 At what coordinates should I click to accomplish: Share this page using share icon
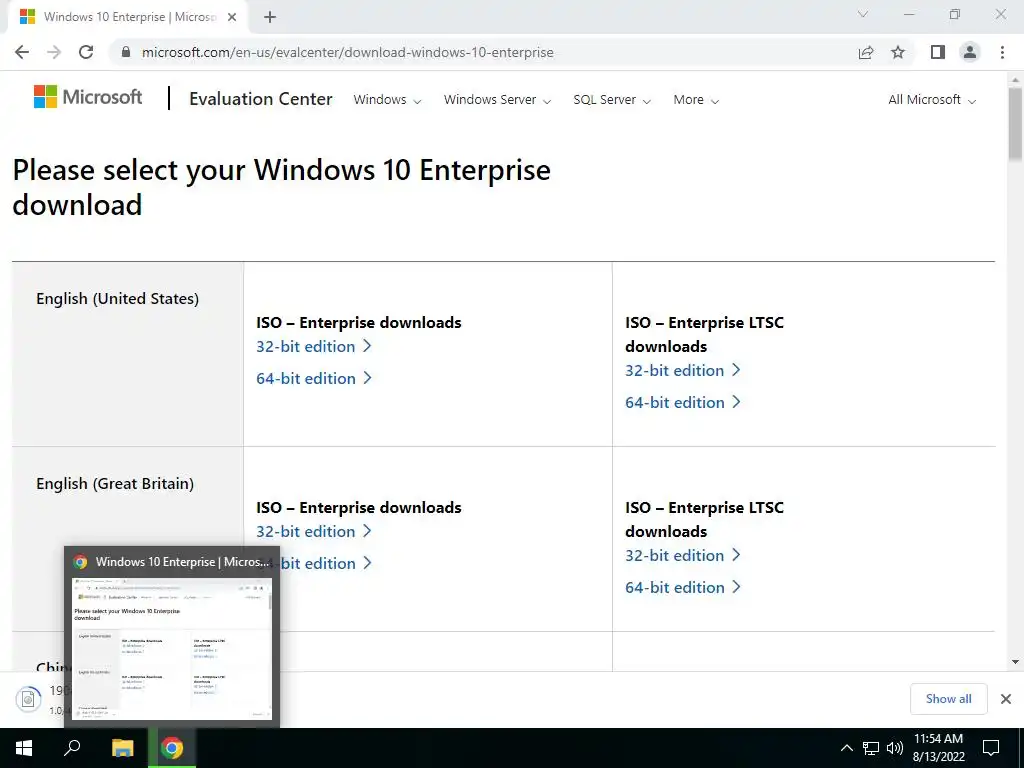point(866,52)
